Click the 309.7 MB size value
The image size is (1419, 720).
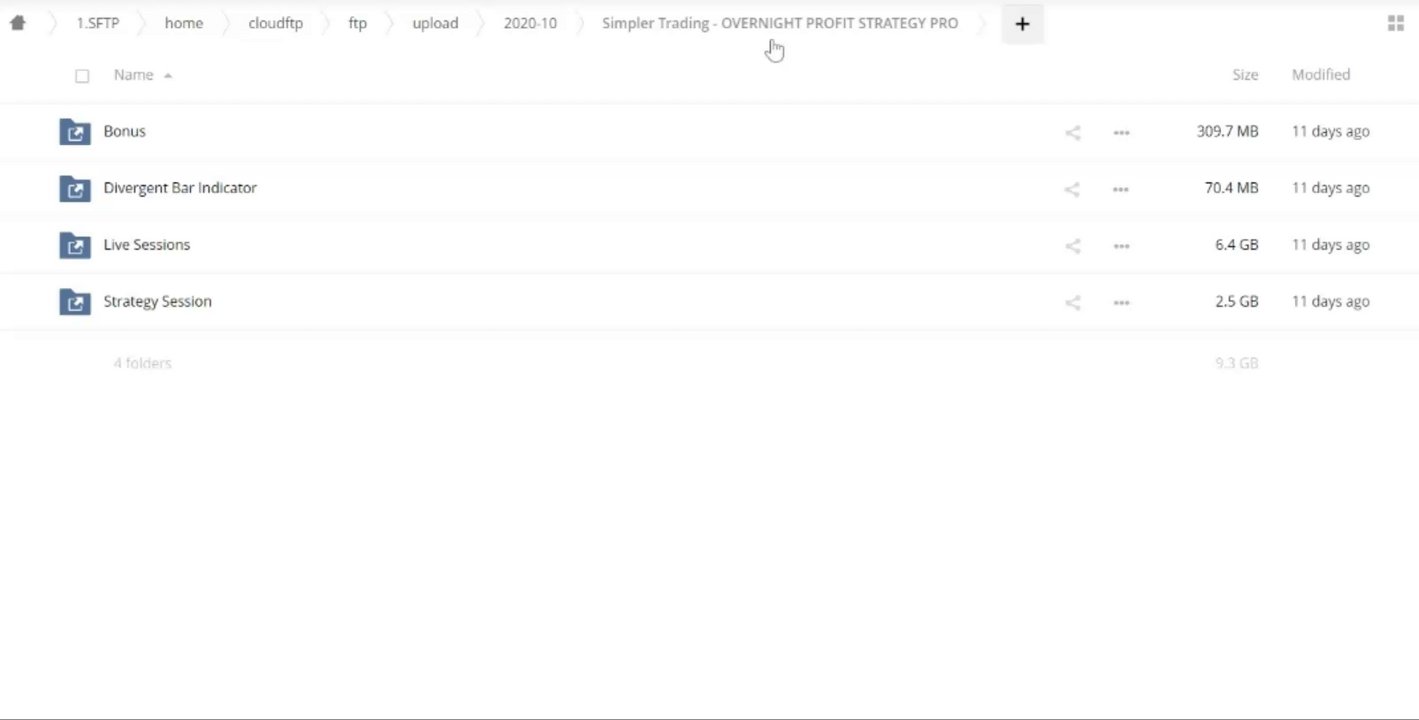1227,131
